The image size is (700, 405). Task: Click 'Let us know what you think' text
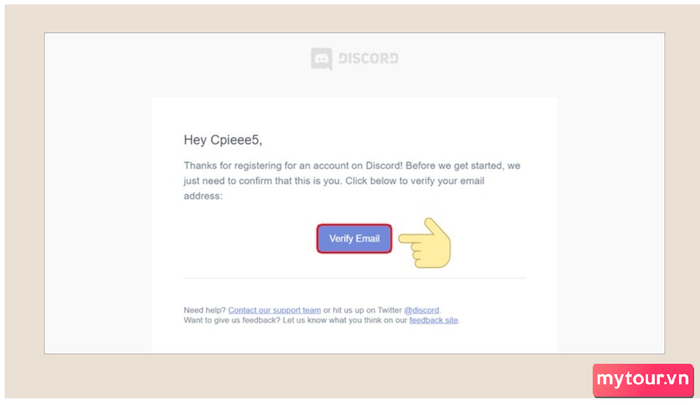[x=350, y=320]
